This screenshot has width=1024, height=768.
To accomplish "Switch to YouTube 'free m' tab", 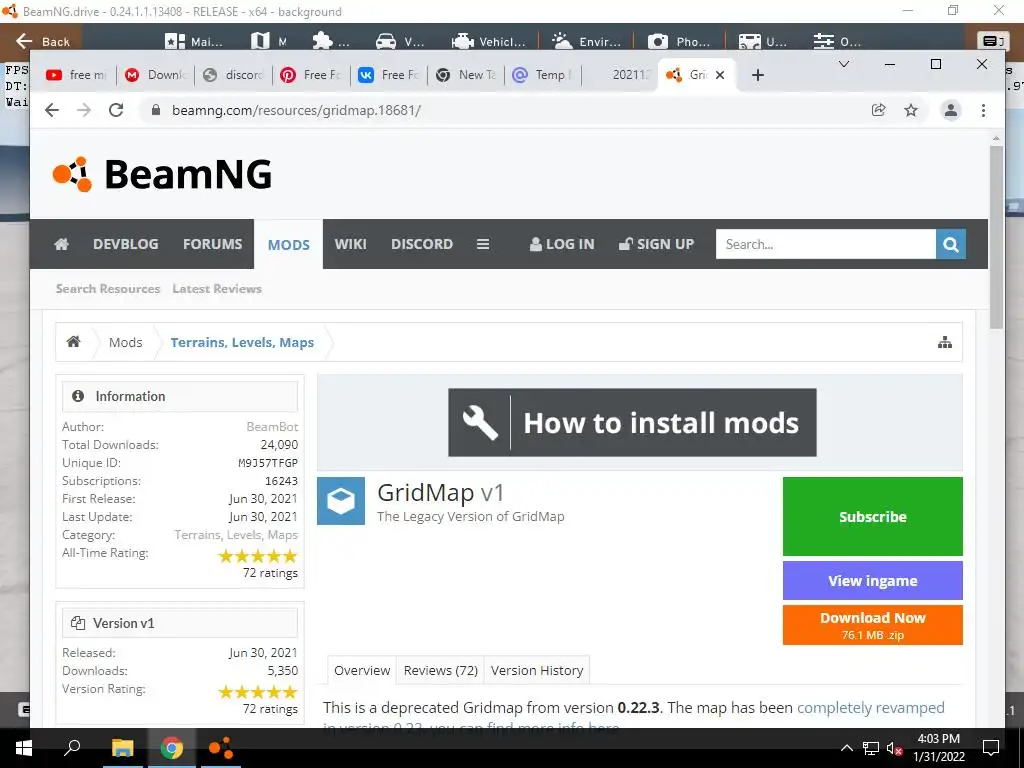I will coord(77,75).
